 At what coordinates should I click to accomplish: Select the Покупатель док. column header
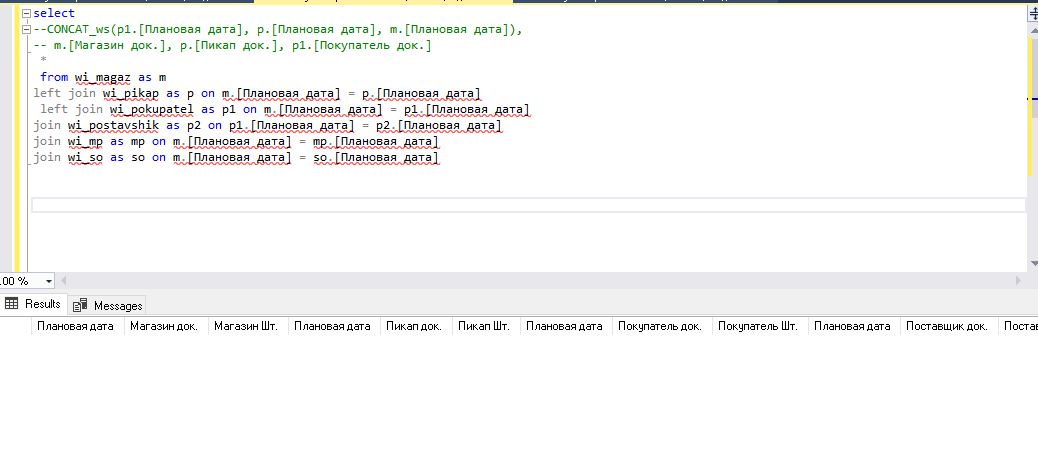coord(660,326)
